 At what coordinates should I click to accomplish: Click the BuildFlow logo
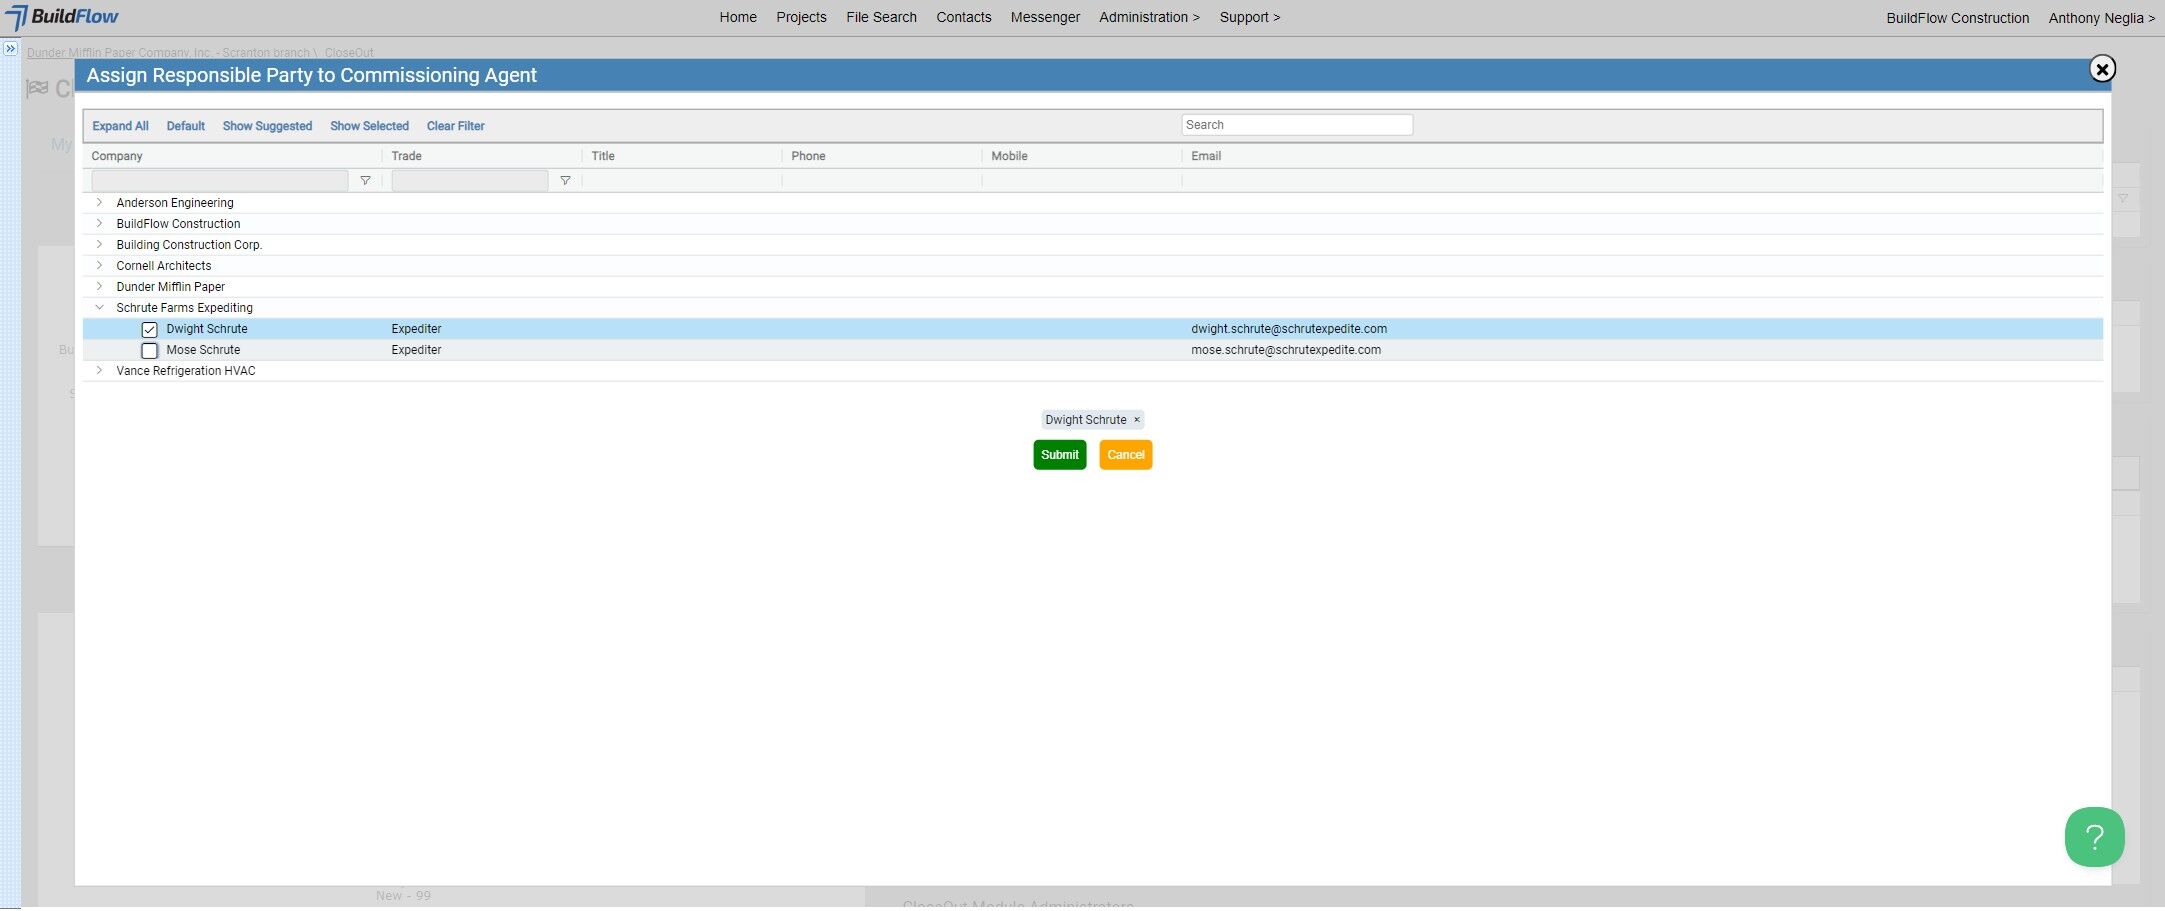(62, 17)
